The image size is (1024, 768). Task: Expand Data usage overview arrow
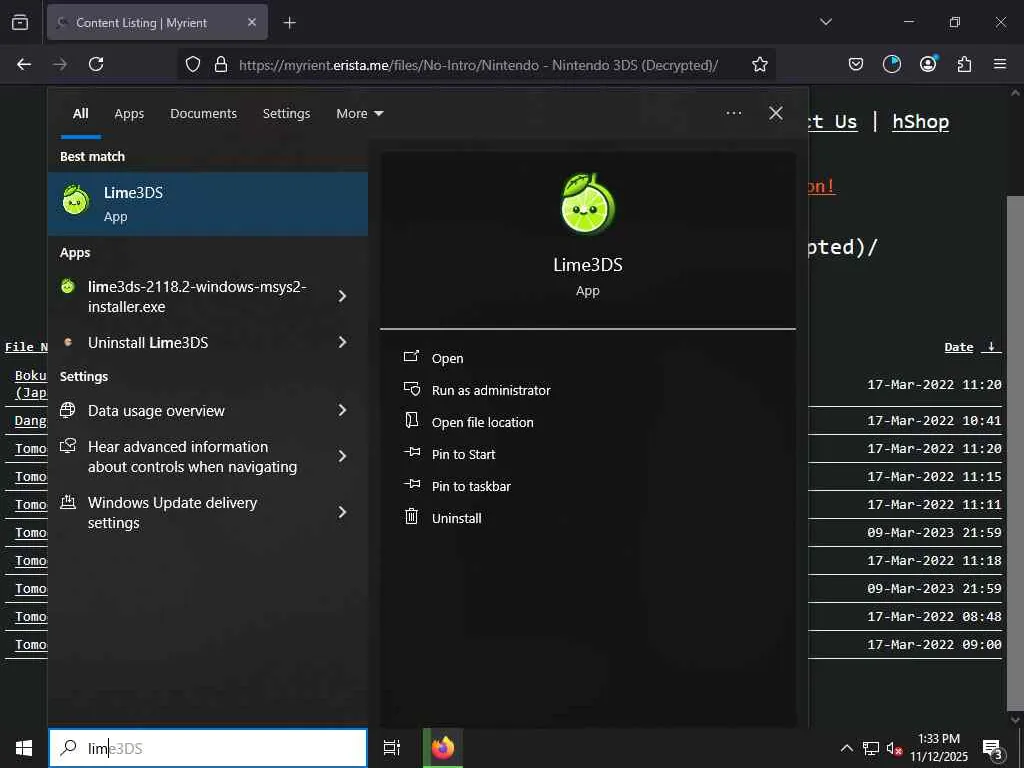(x=342, y=410)
